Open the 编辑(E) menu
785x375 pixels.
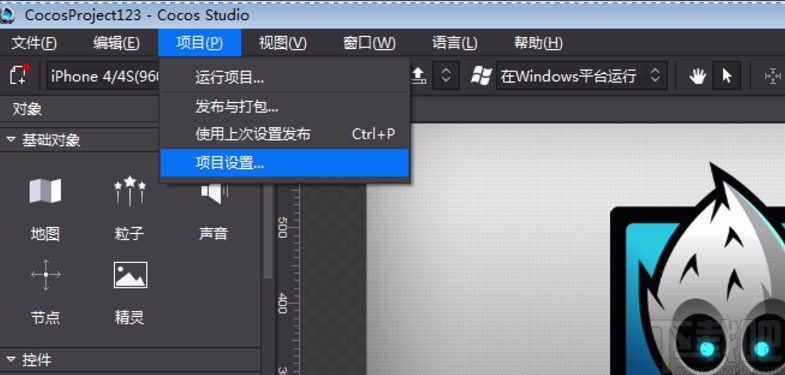coord(116,43)
